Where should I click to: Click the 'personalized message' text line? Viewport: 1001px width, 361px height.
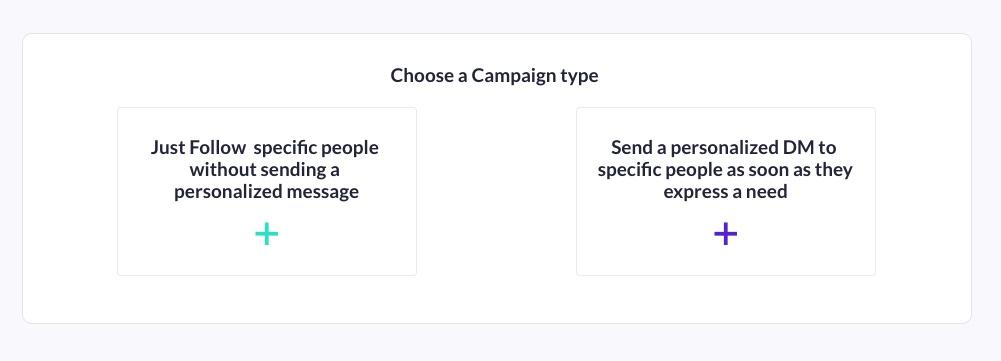point(266,192)
